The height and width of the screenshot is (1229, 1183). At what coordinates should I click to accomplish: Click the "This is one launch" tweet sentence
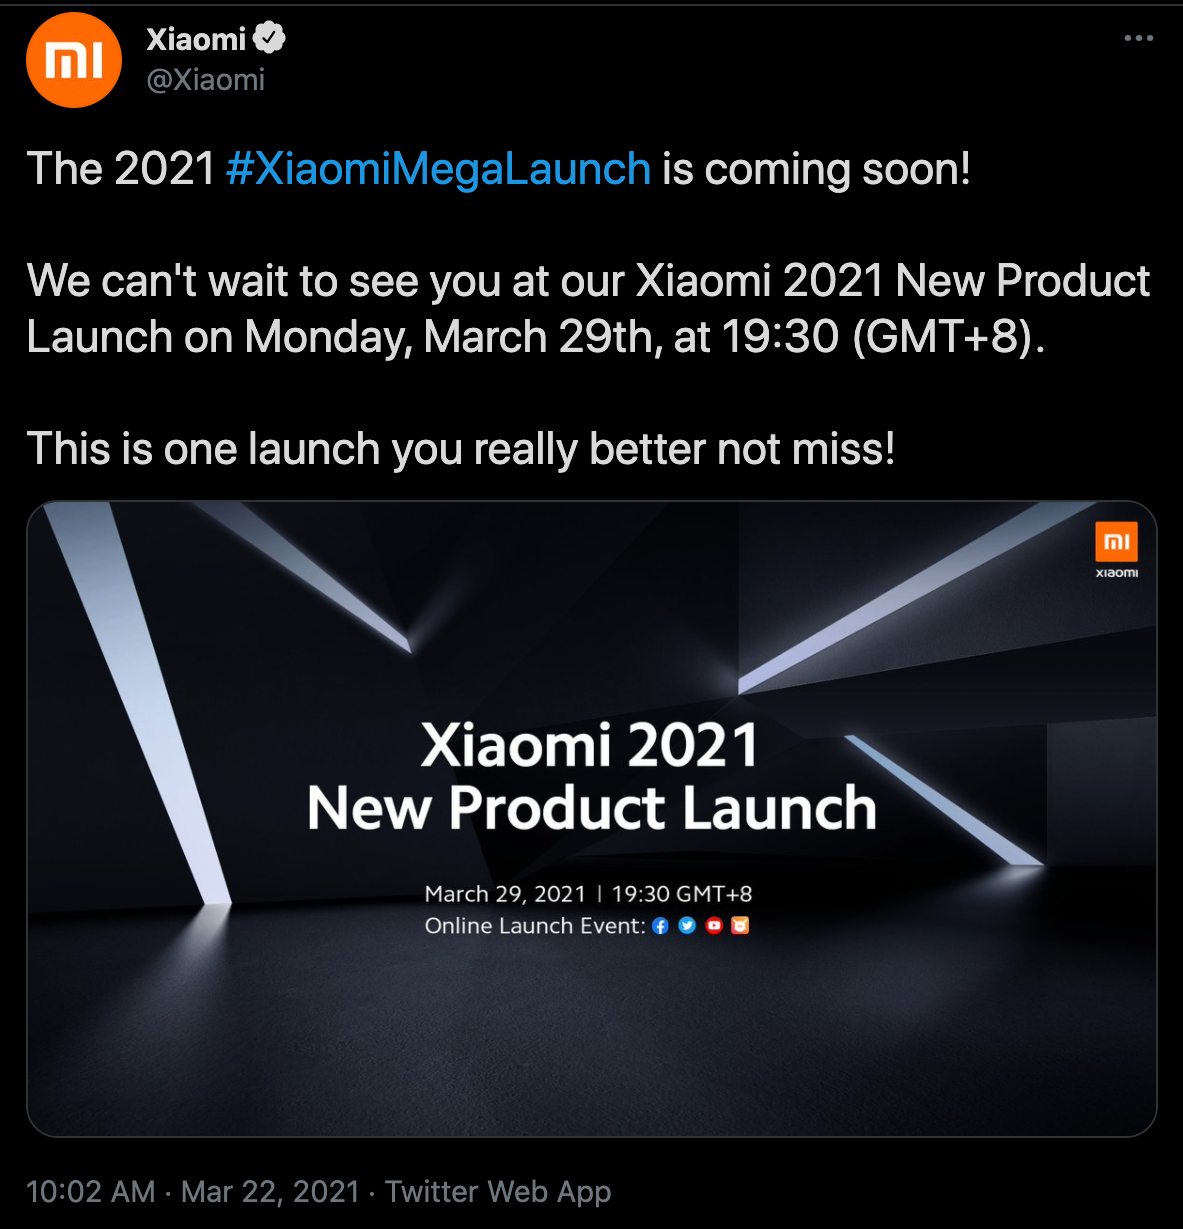[x=460, y=448]
